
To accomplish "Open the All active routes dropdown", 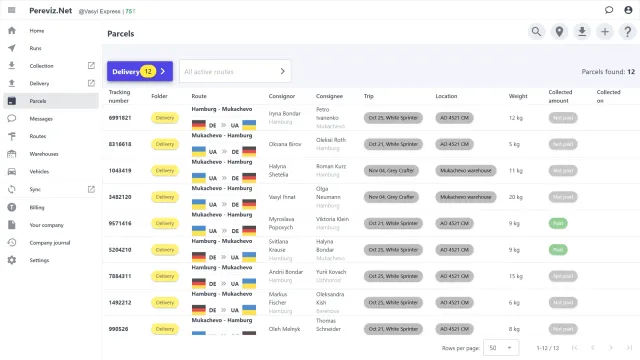I will click(x=235, y=71).
